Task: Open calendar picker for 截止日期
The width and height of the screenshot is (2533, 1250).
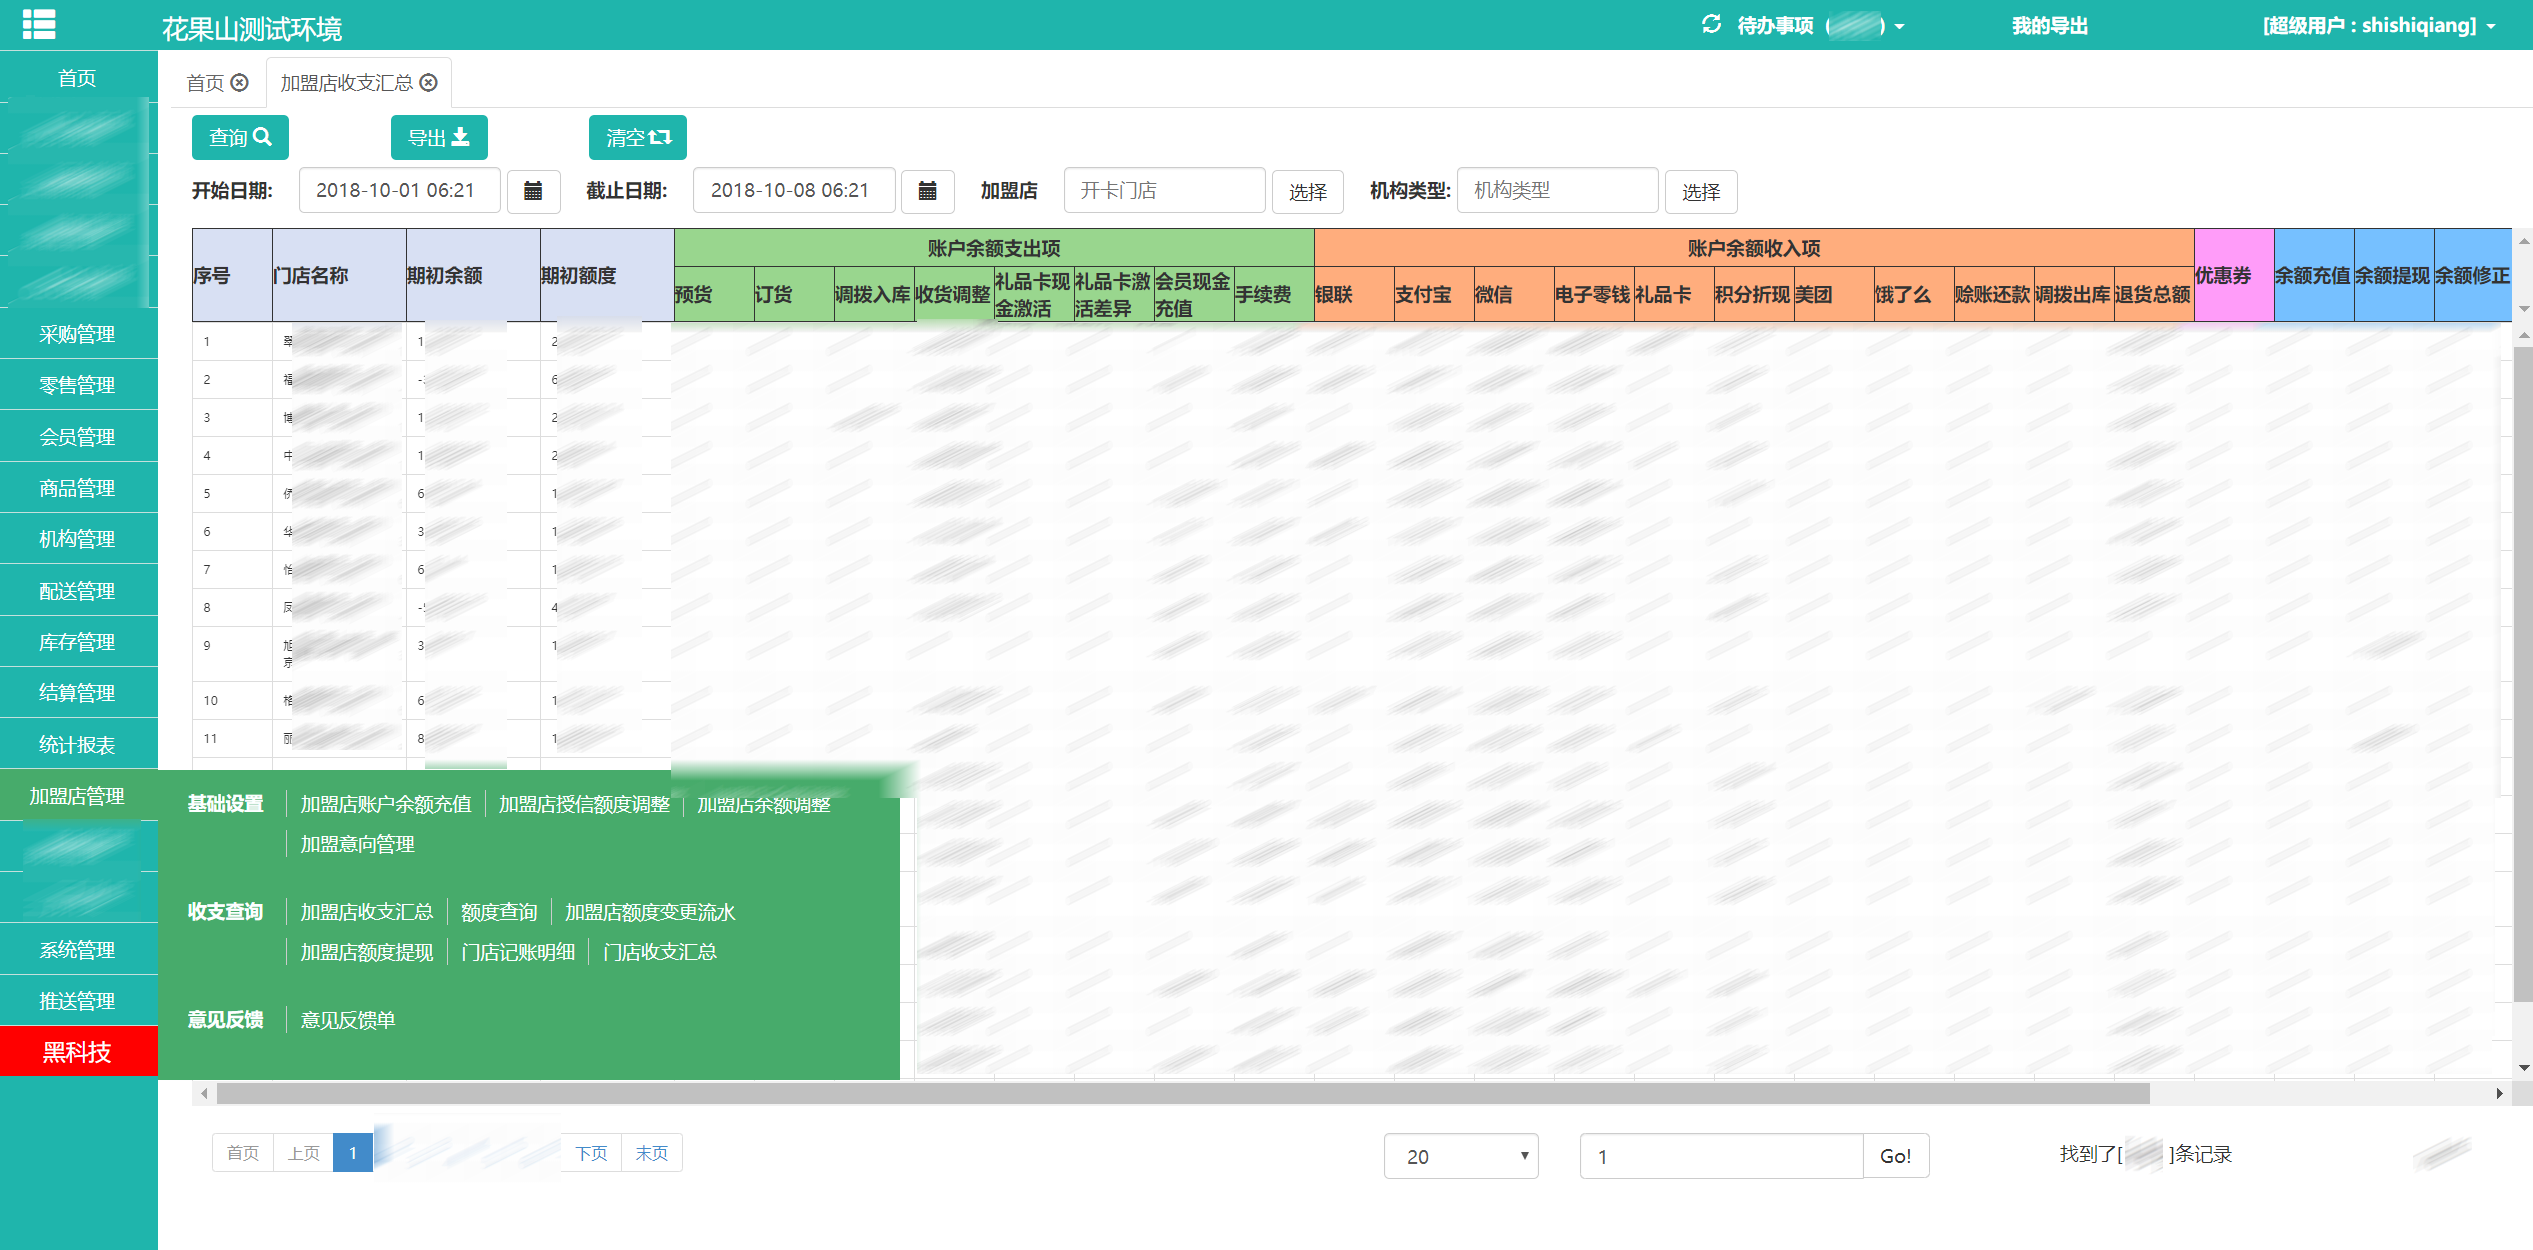Action: click(927, 190)
